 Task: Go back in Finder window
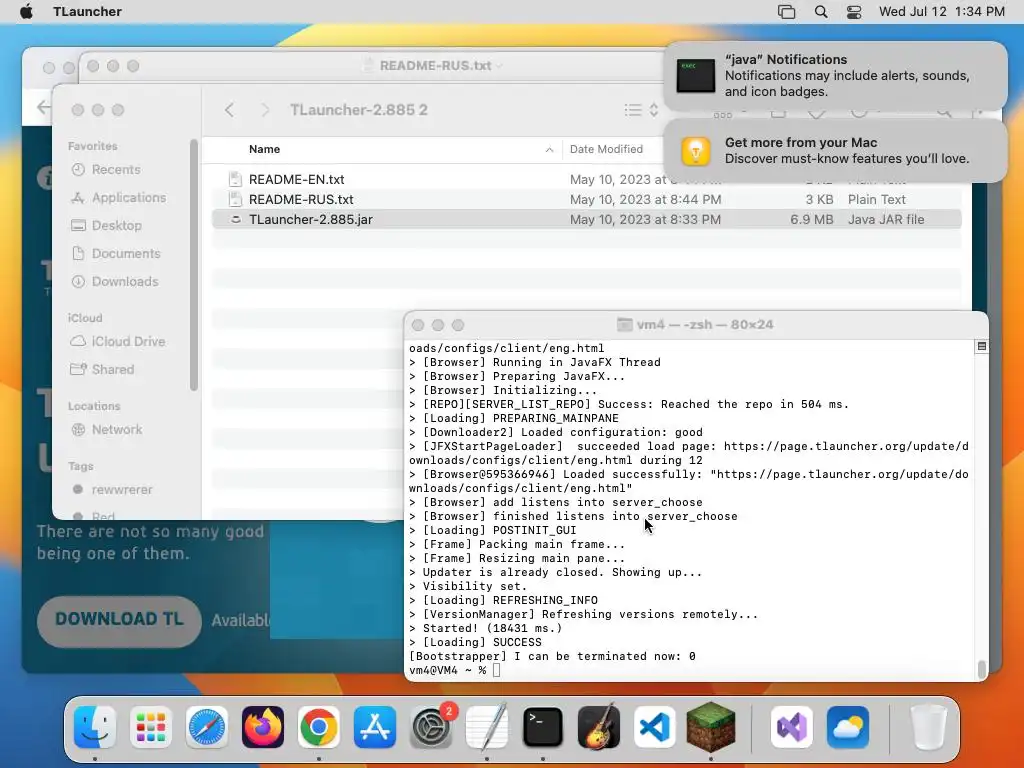[x=229, y=110]
